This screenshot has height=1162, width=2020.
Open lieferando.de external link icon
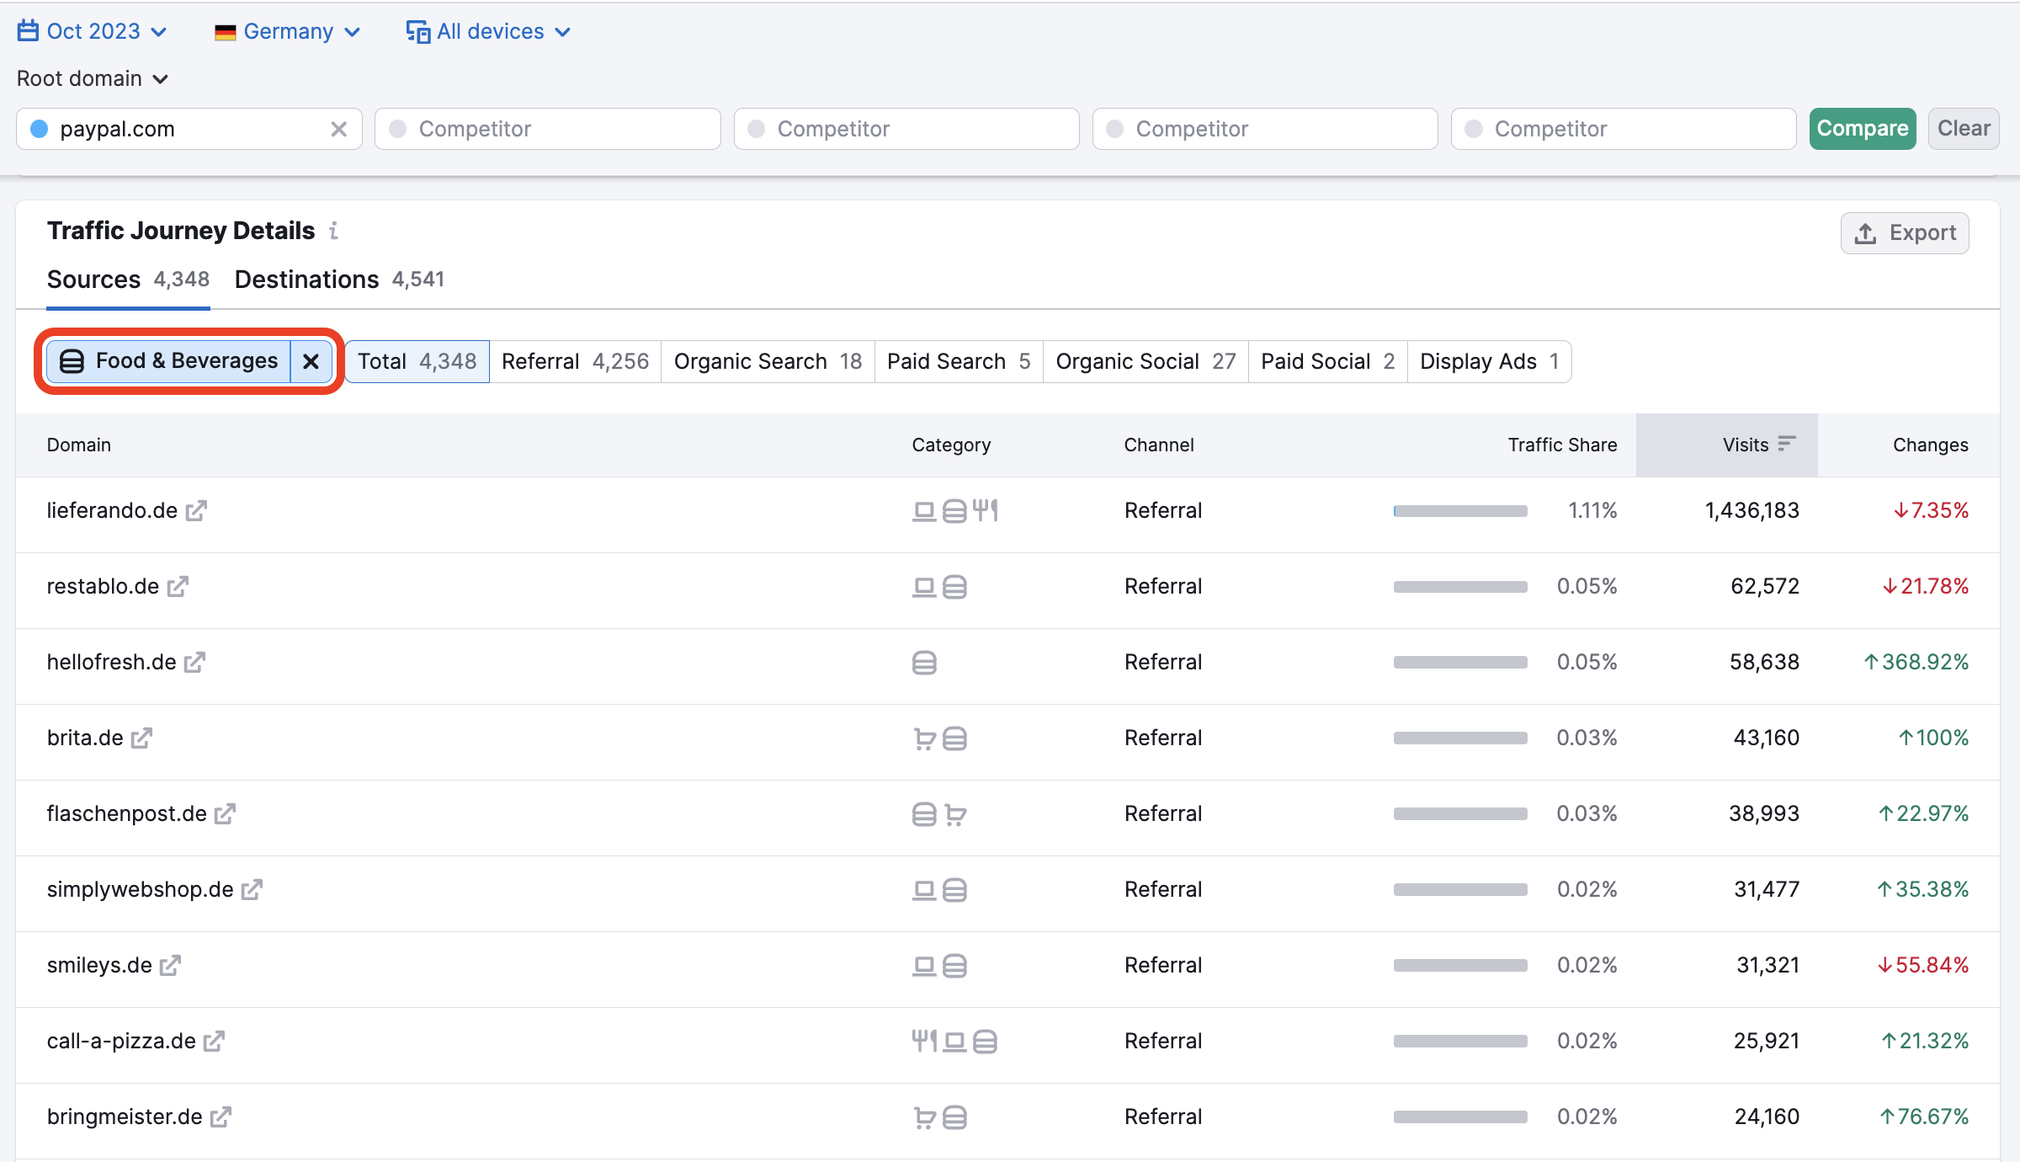tap(197, 511)
